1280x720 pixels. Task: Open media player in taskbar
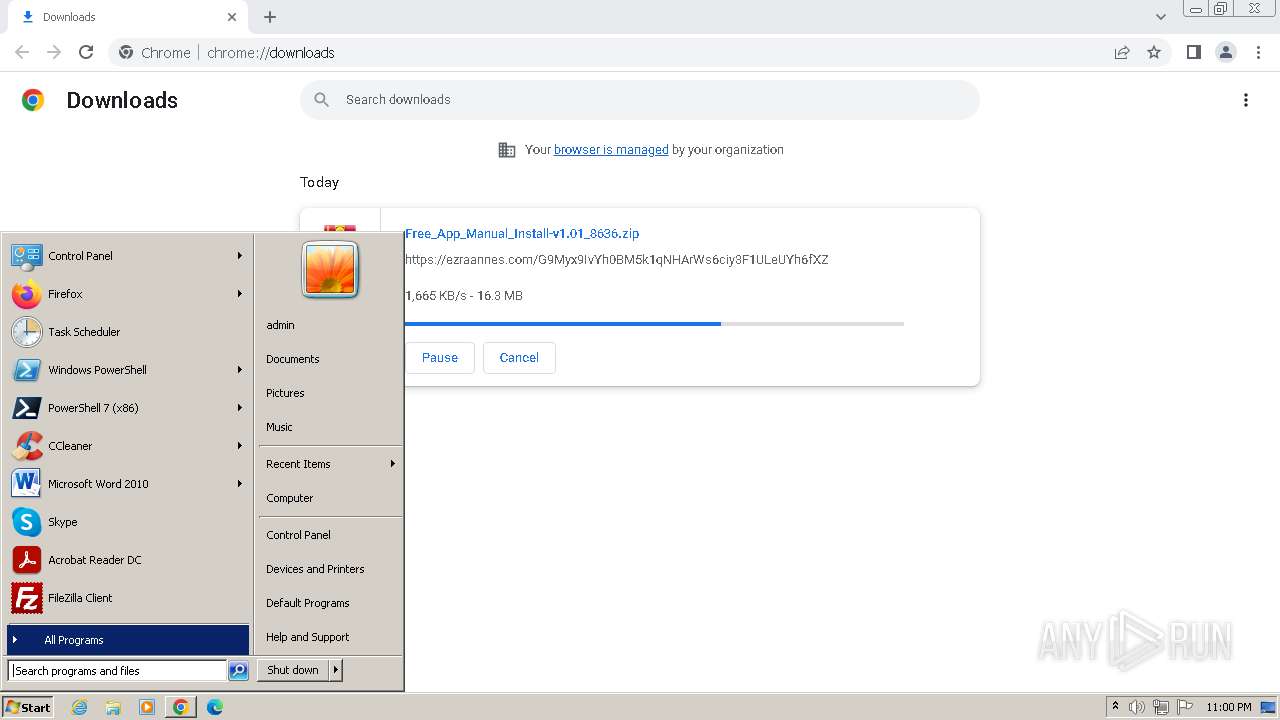pos(147,707)
